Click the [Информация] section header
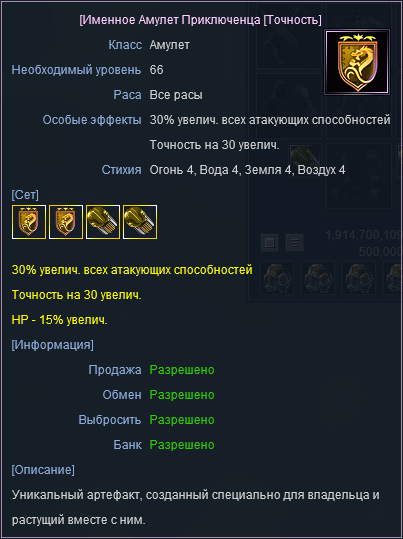The height and width of the screenshot is (539, 403). (x=52, y=344)
